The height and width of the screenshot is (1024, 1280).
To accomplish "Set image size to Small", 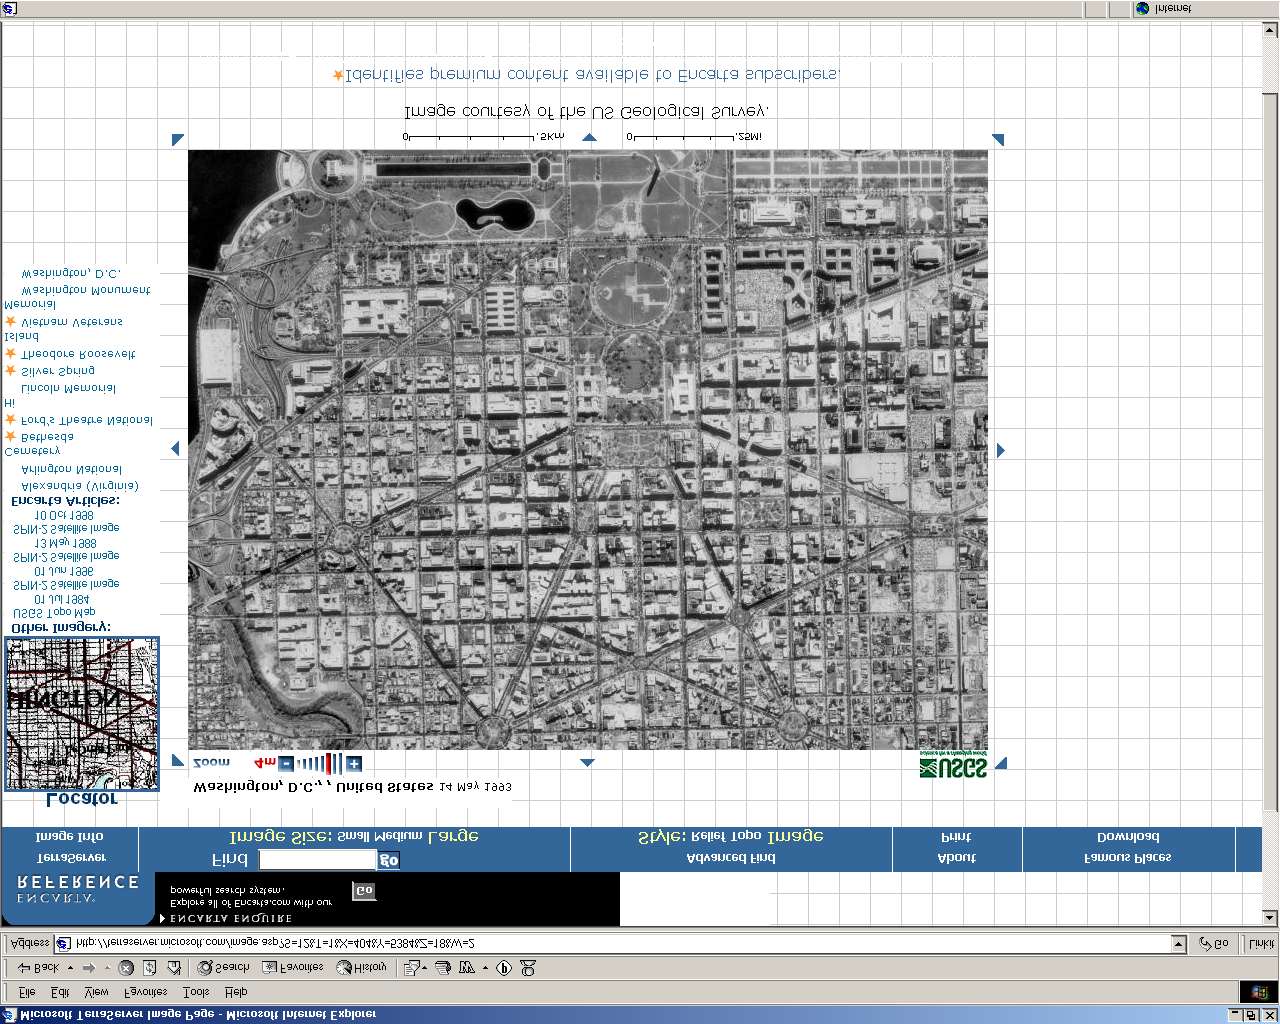I will [x=354, y=837].
